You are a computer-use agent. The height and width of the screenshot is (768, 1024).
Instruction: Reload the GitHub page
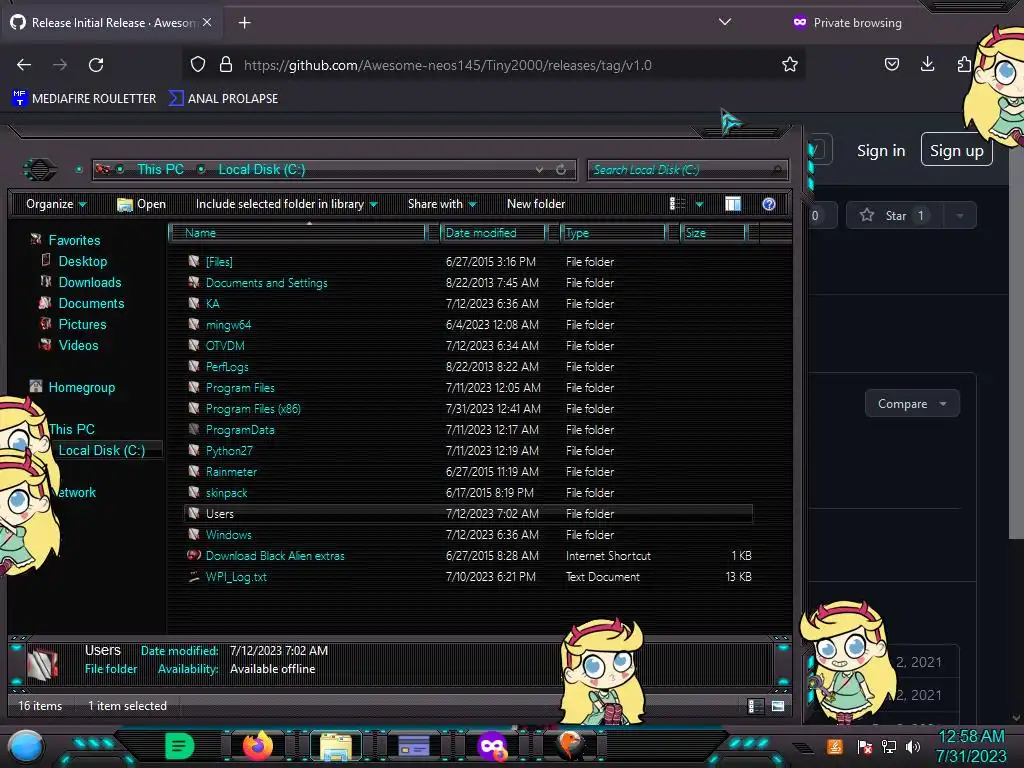coord(96,65)
